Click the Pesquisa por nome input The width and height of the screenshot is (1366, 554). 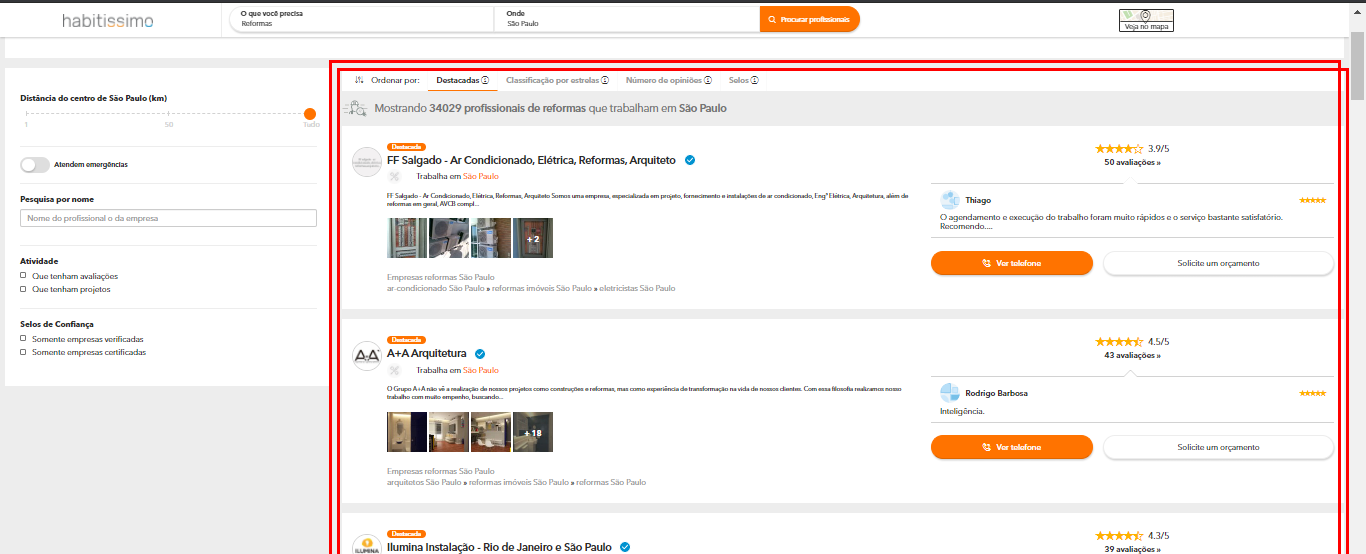[x=169, y=218]
